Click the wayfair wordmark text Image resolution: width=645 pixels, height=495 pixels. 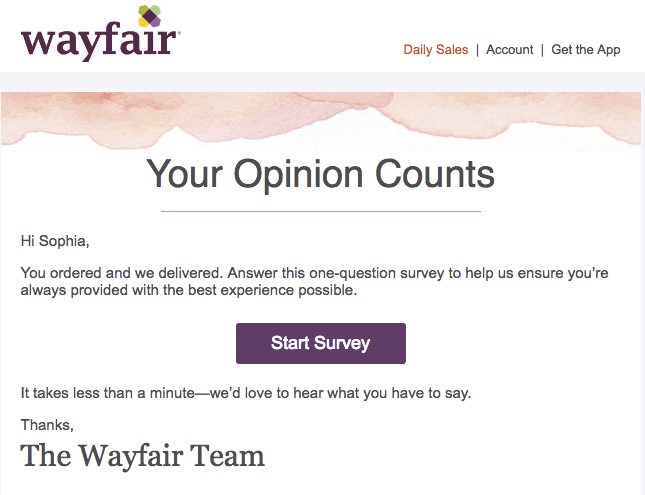click(x=99, y=44)
